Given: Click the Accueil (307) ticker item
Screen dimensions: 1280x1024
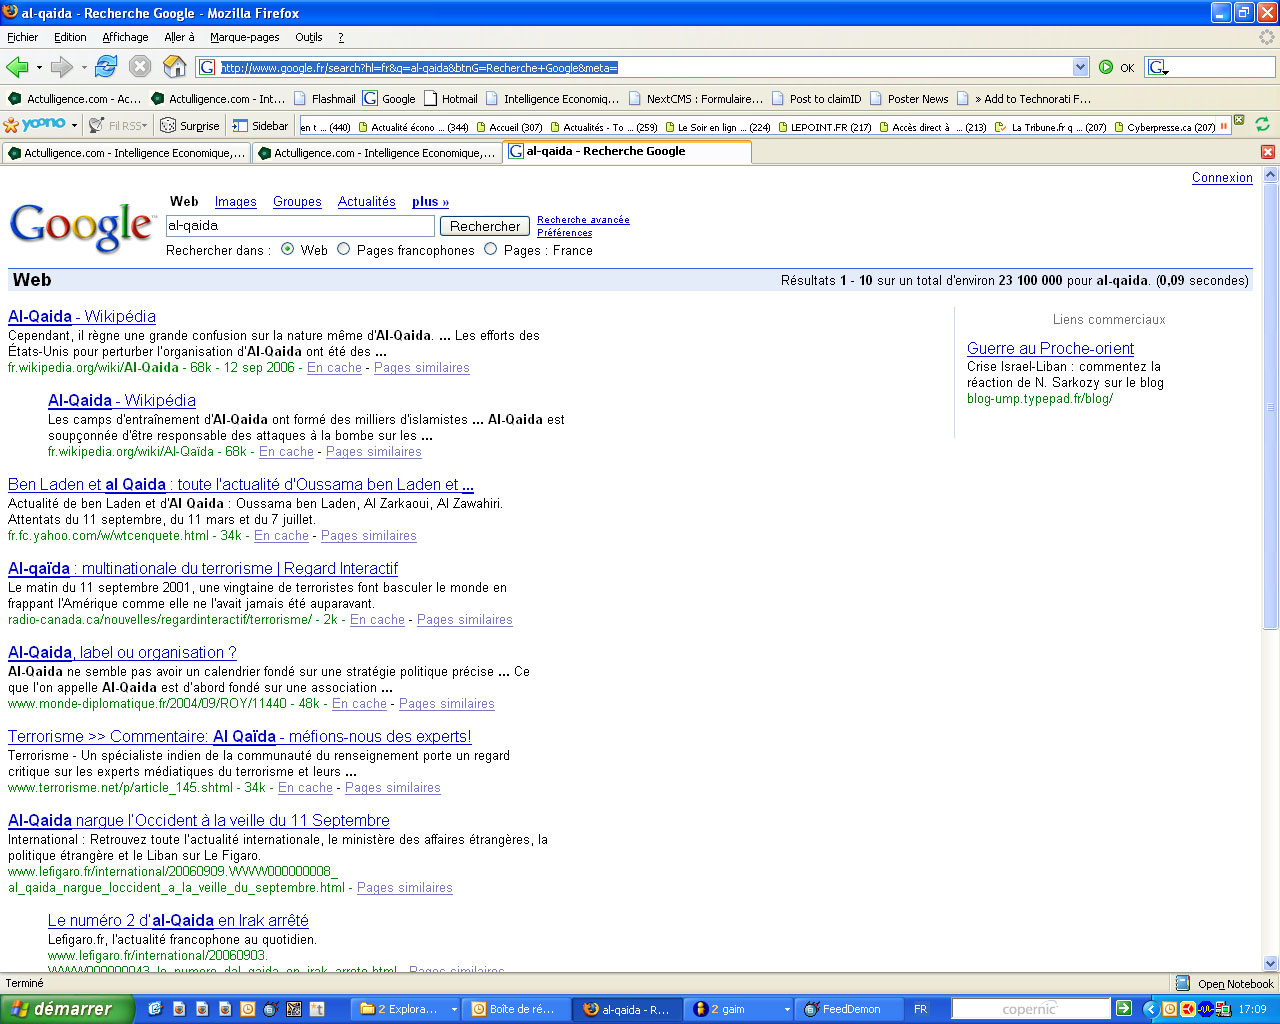Looking at the screenshot, I should tap(509, 127).
